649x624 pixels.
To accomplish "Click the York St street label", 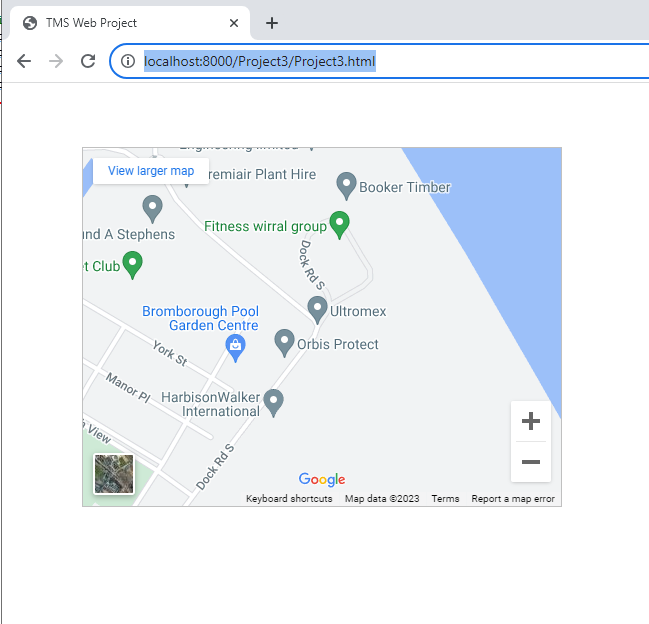I will point(170,354).
